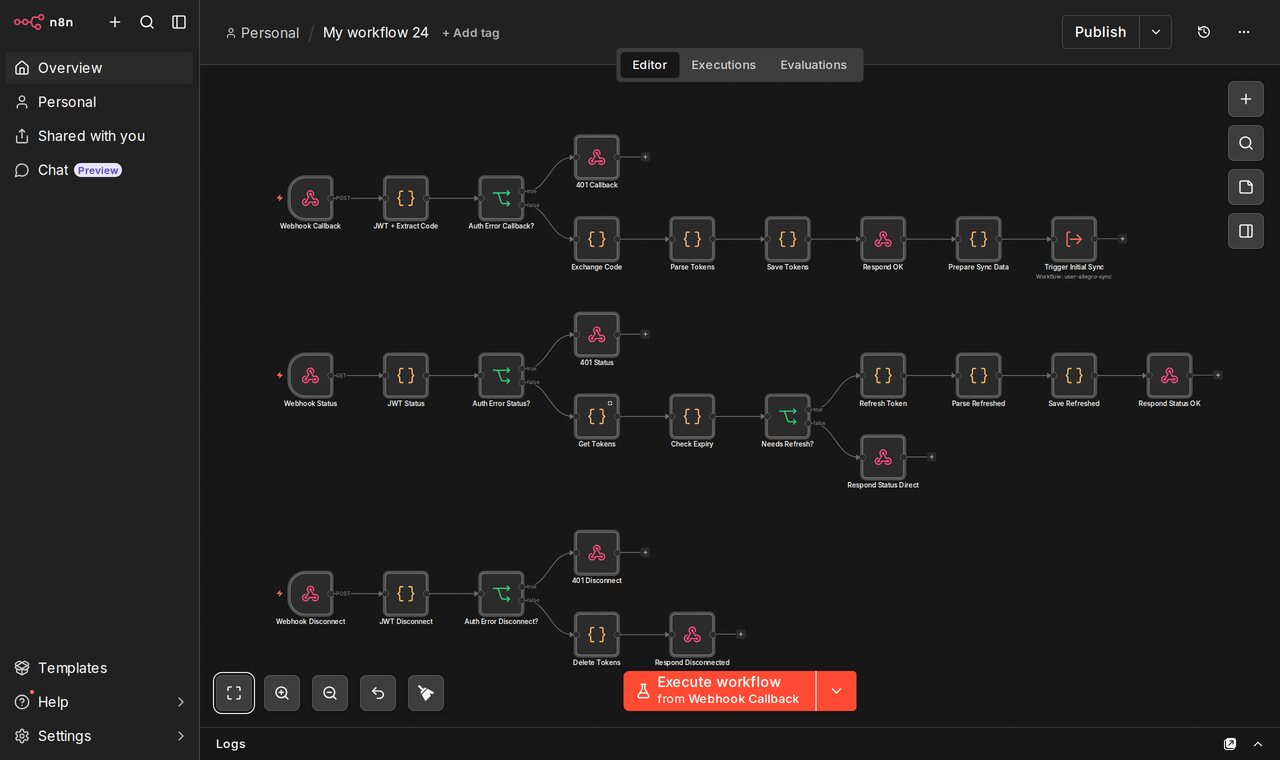Open workflow options three-dot menu
Image resolution: width=1280 pixels, height=760 pixels.
(x=1244, y=32)
